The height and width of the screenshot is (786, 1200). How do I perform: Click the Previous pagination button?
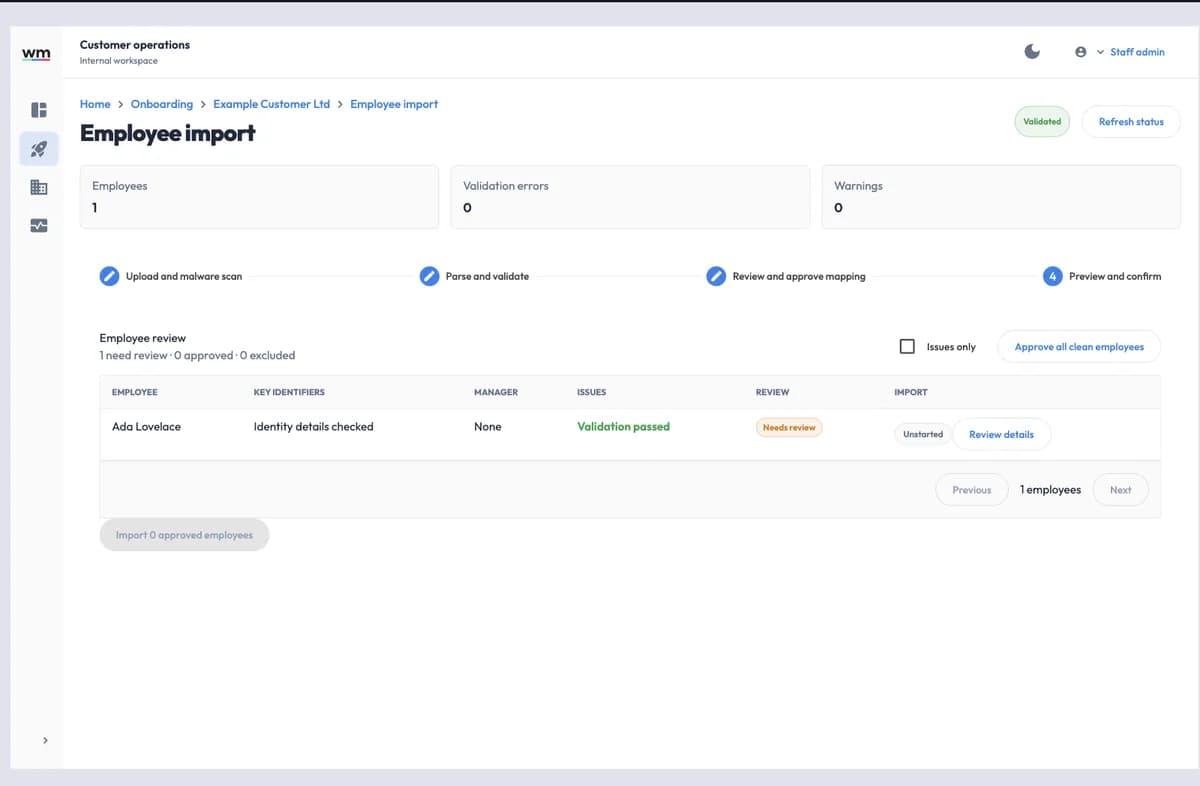pyautogui.click(x=971, y=490)
